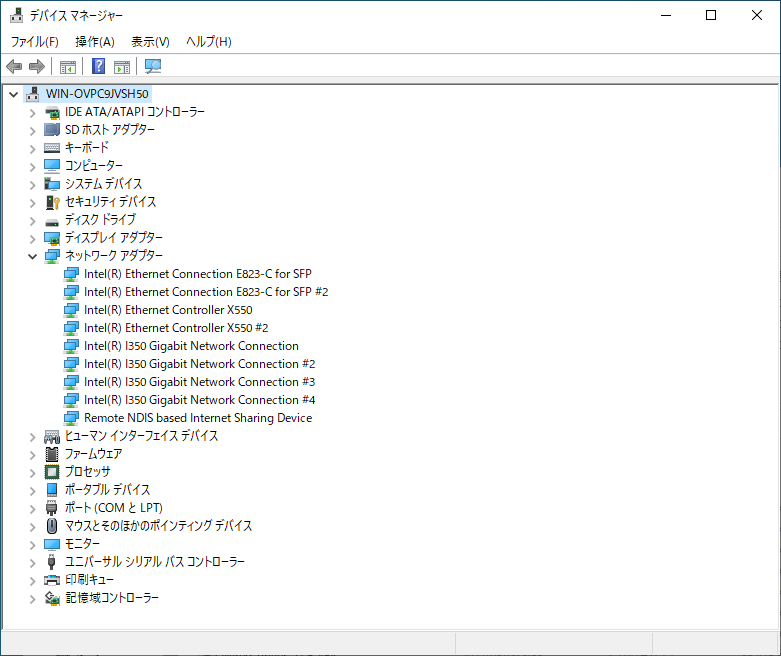Open the 表示(V) menu

click(x=150, y=41)
